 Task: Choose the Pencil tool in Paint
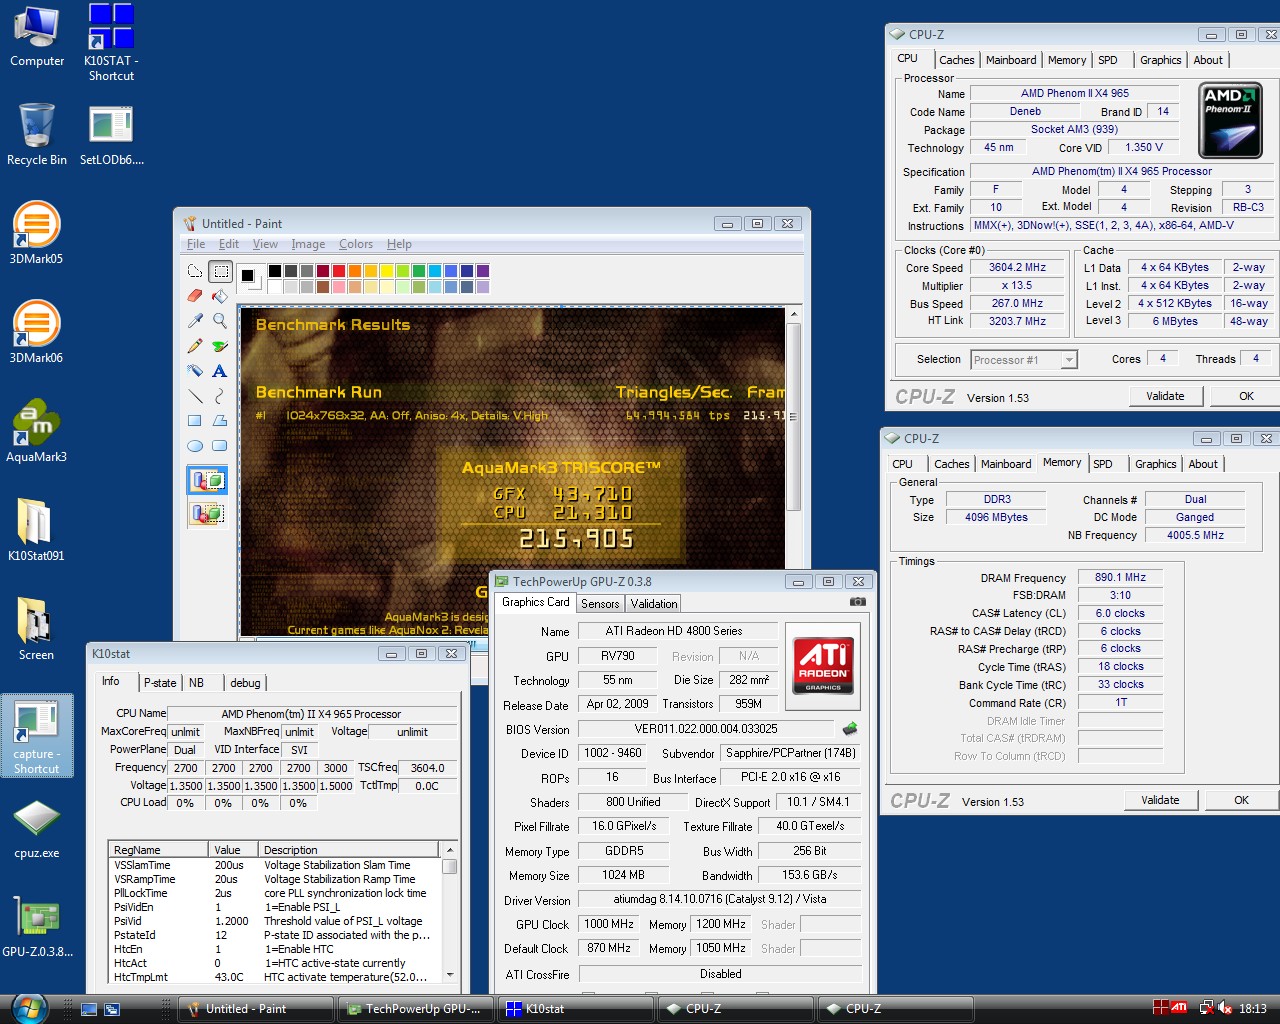[195, 346]
